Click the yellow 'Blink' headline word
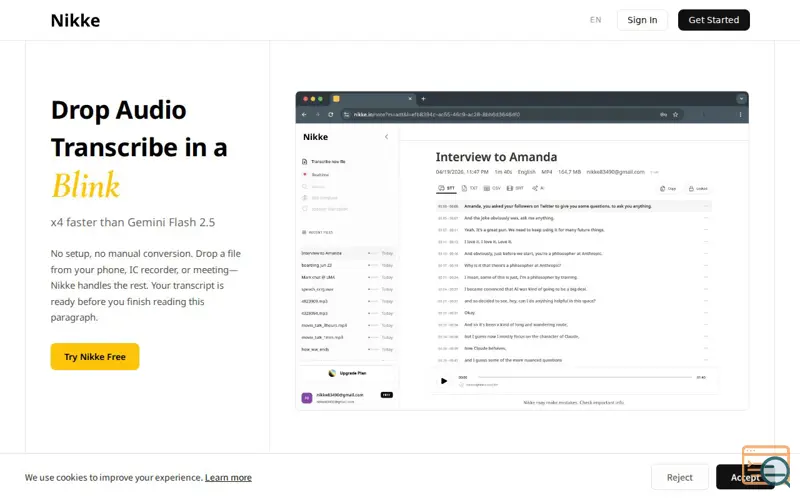The width and height of the screenshot is (800, 500). pos(85,185)
